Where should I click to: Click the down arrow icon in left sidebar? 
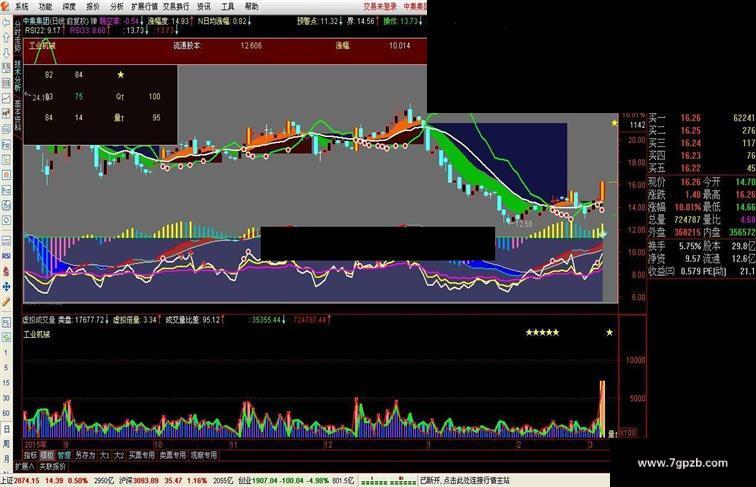point(6,53)
